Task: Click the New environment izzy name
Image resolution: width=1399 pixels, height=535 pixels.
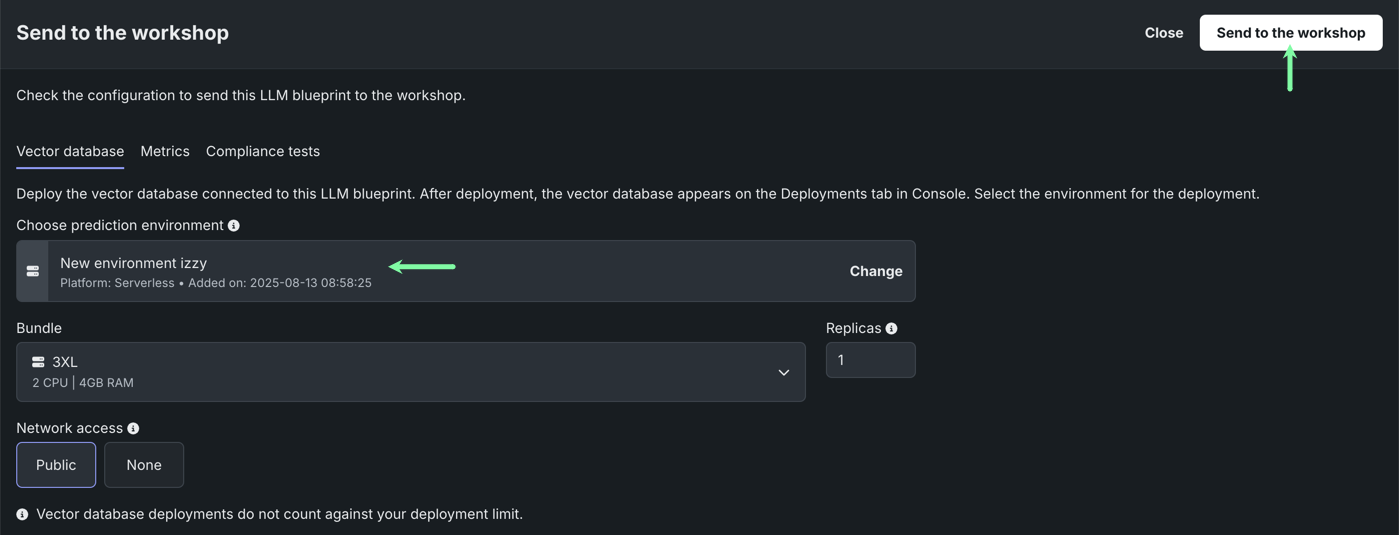Action: (x=133, y=263)
